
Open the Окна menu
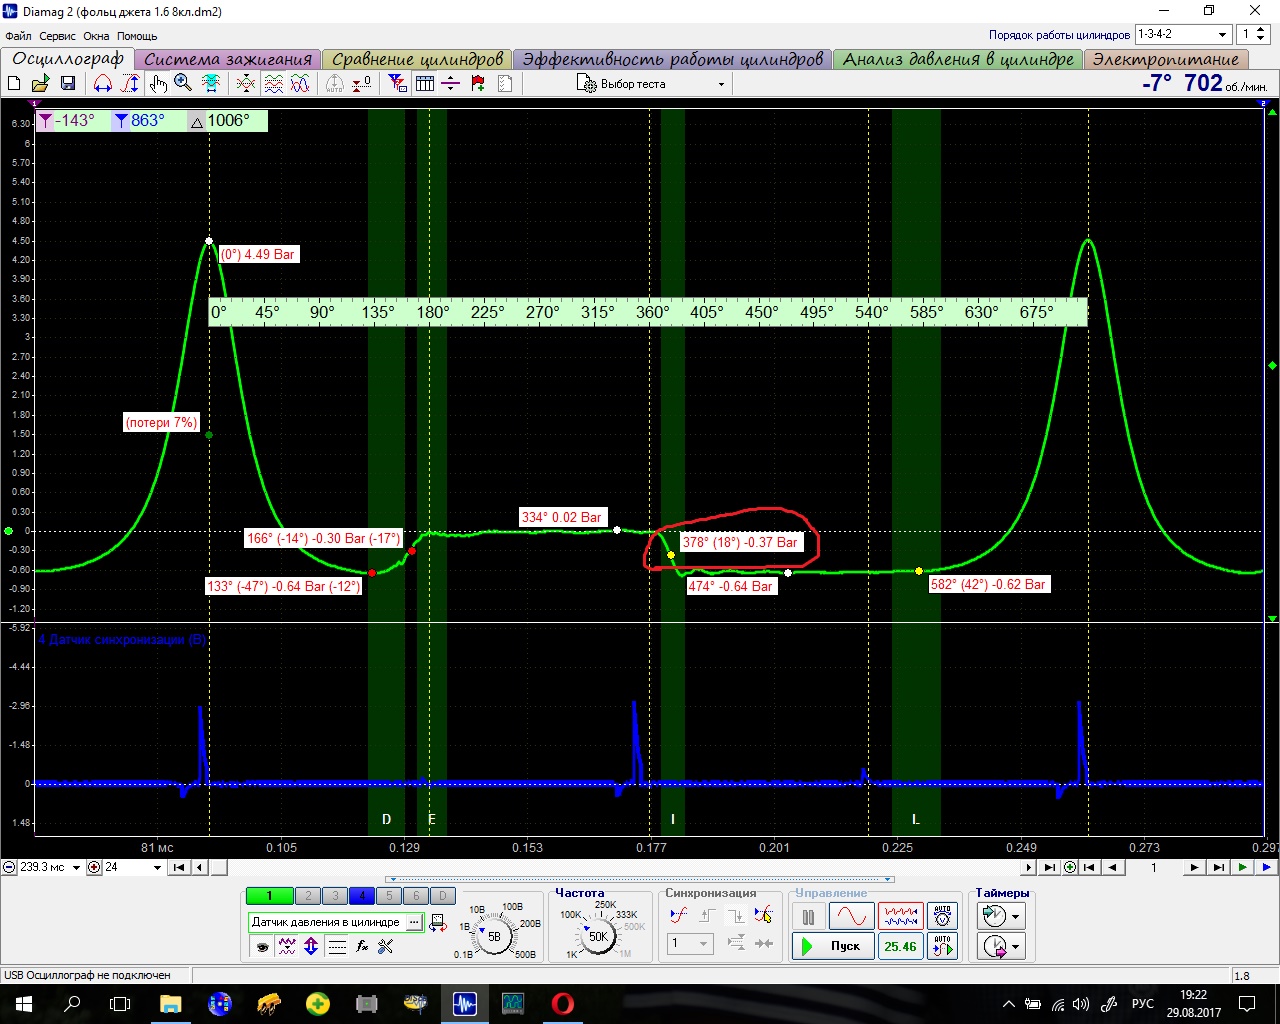tap(96, 36)
